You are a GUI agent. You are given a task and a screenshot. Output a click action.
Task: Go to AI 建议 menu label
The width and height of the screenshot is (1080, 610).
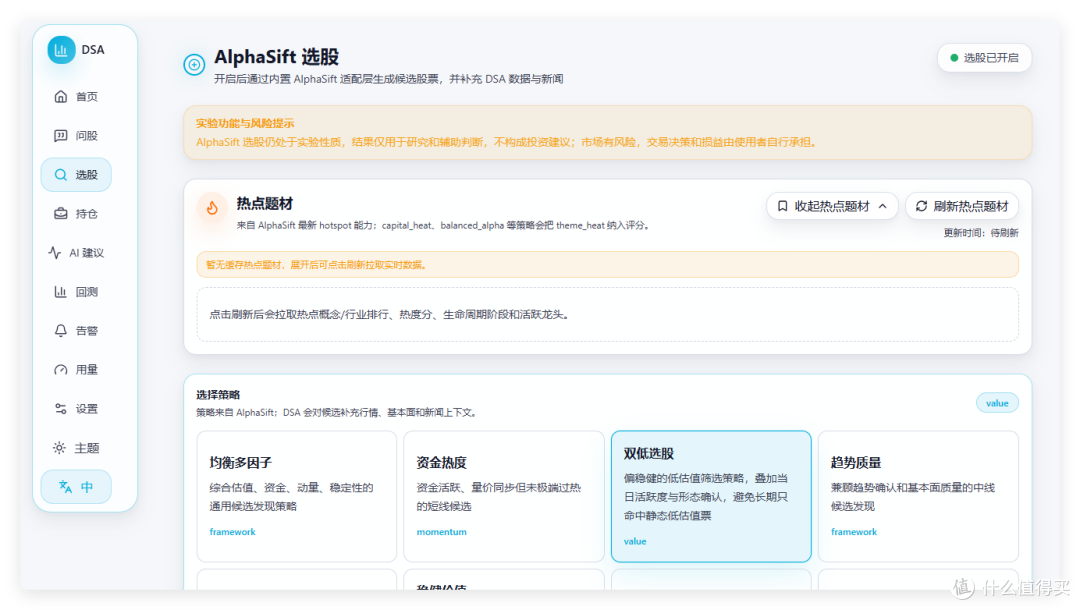tap(87, 253)
